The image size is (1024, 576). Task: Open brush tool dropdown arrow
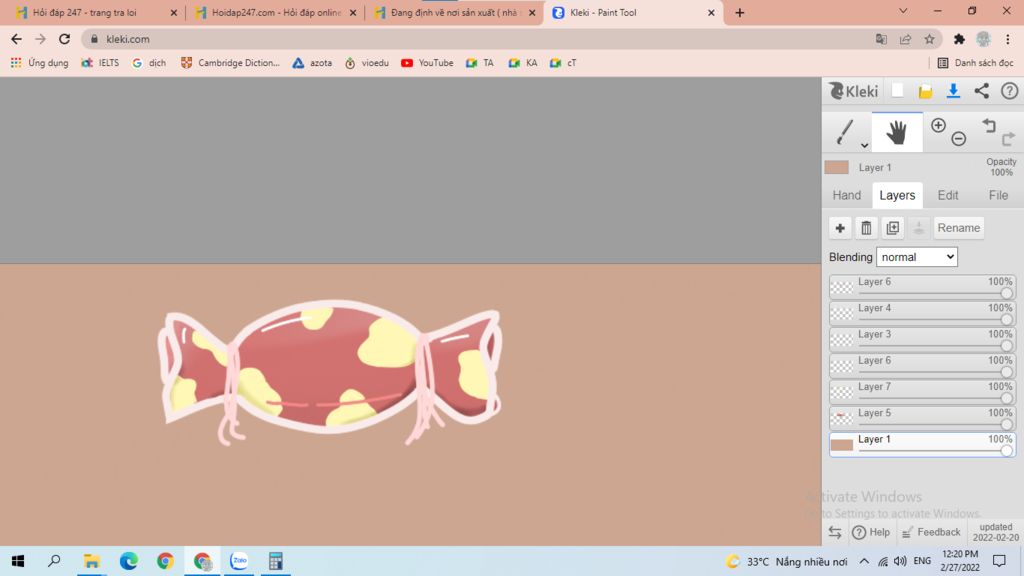[x=864, y=145]
